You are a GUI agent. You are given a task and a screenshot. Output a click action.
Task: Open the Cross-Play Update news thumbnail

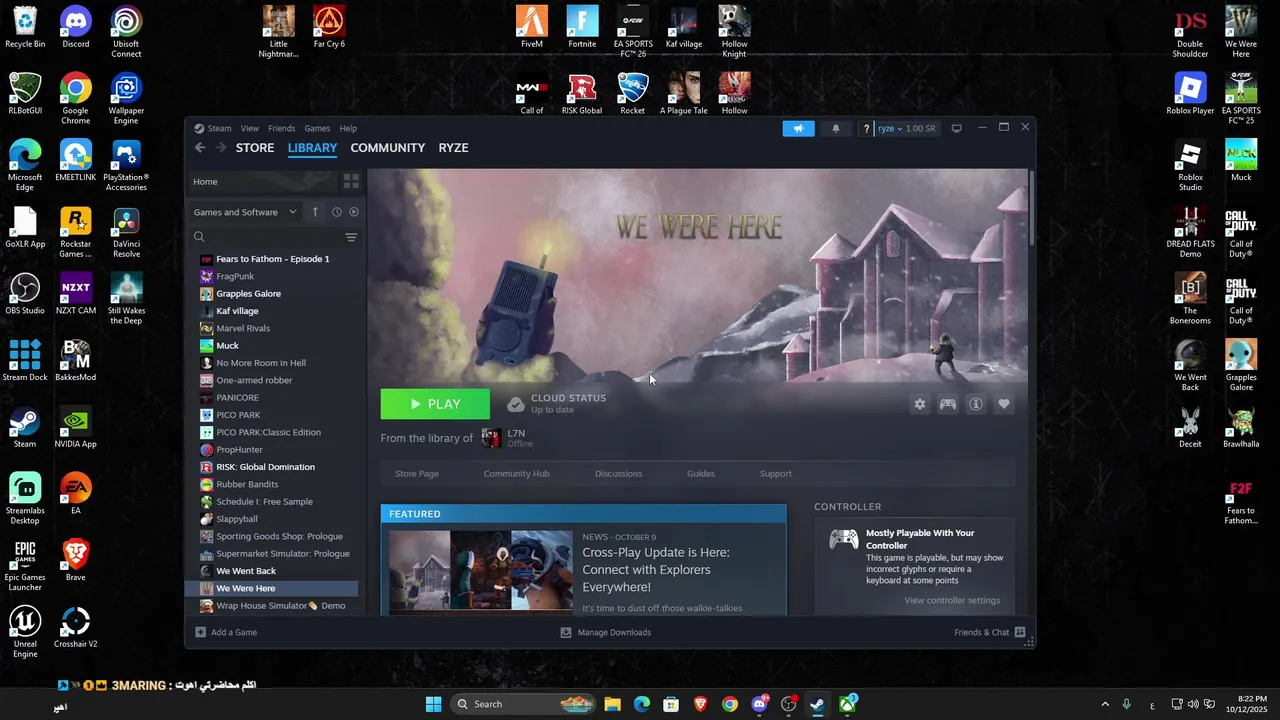click(x=481, y=570)
